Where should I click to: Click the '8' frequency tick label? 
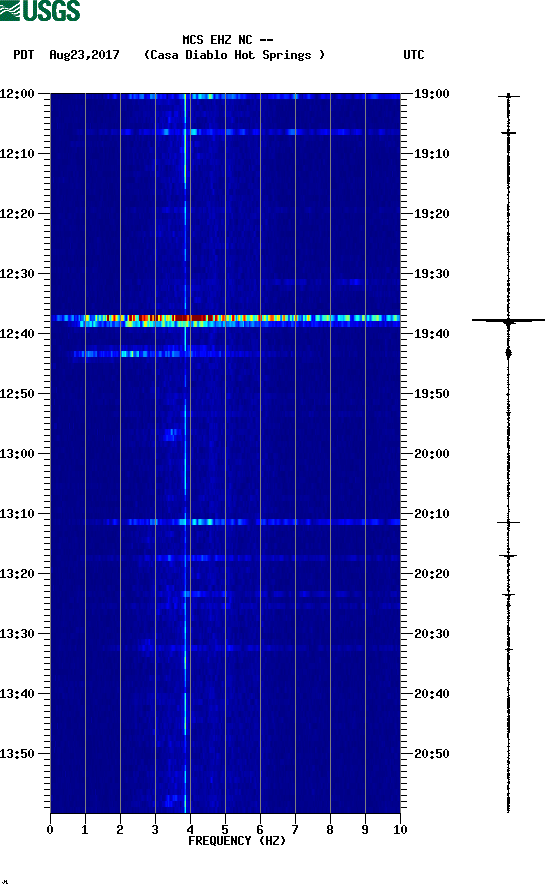[330, 830]
